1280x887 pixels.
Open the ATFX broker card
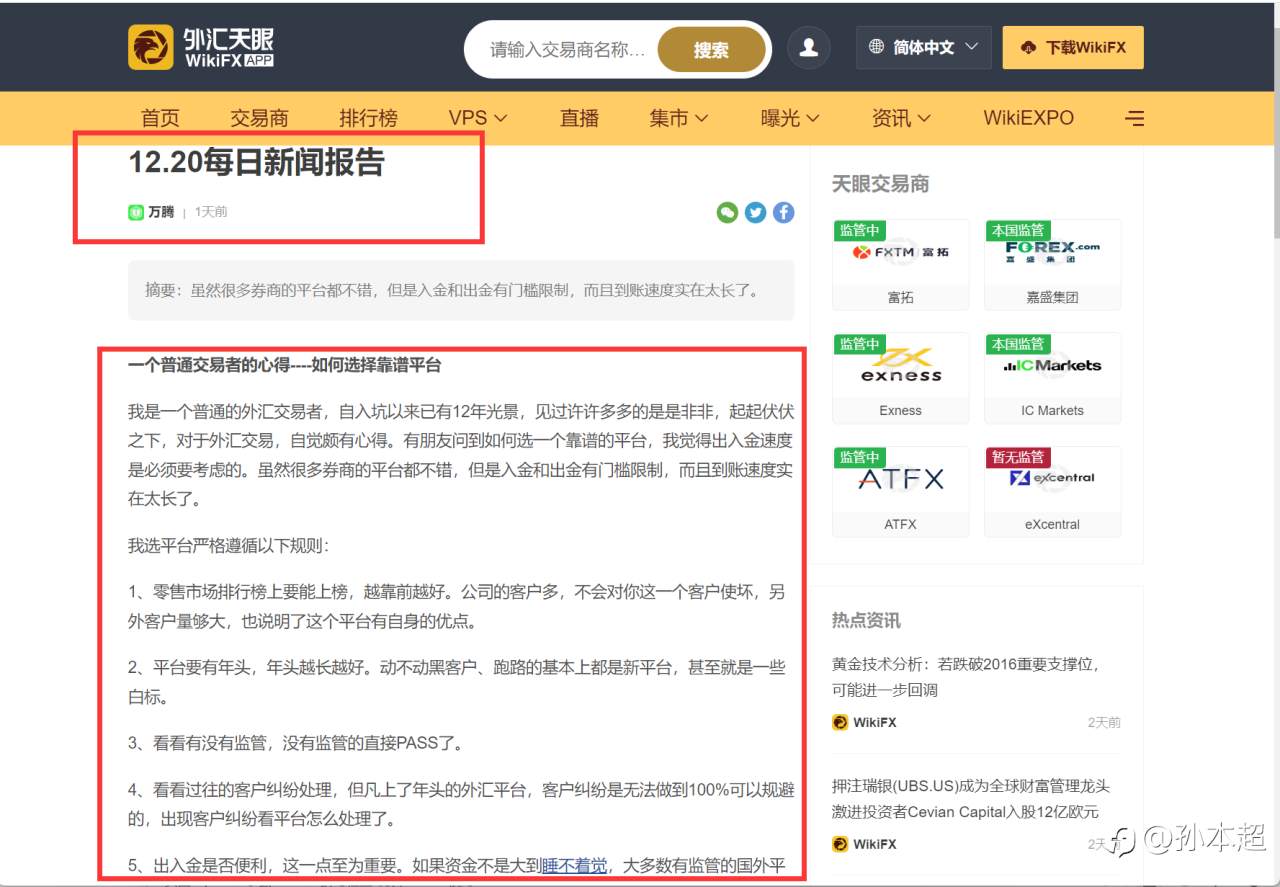coord(900,491)
